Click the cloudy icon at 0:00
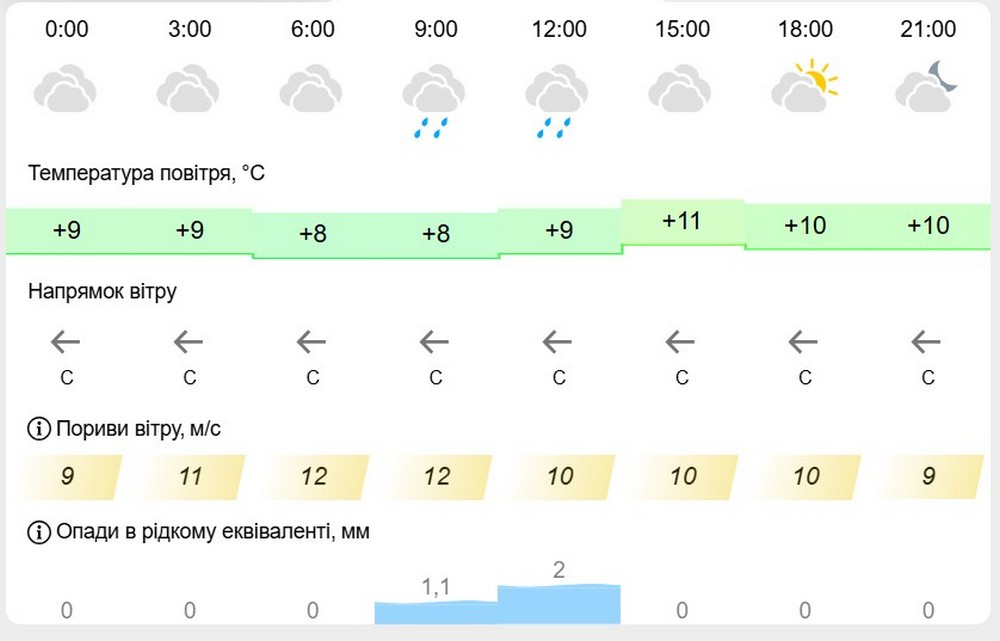Viewport: 1000px width, 641px height. (x=65, y=87)
